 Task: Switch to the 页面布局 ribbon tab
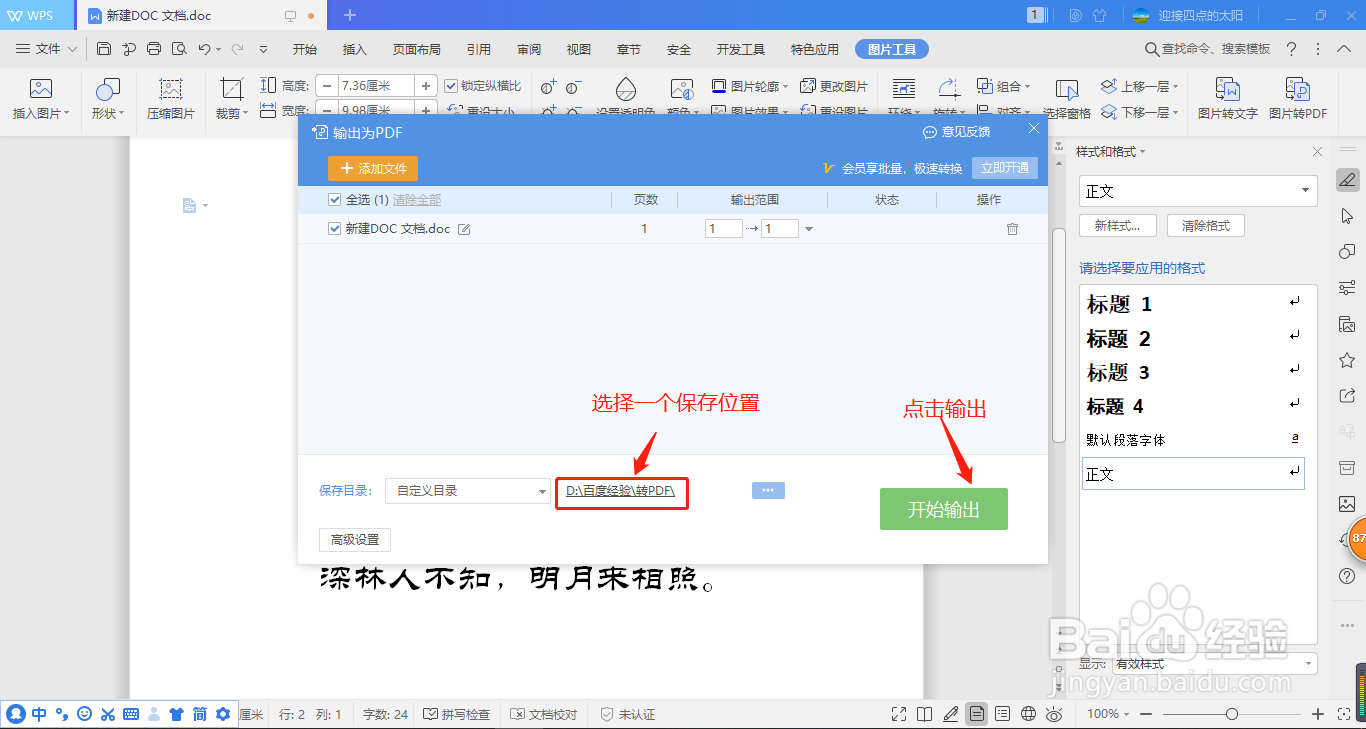point(416,47)
